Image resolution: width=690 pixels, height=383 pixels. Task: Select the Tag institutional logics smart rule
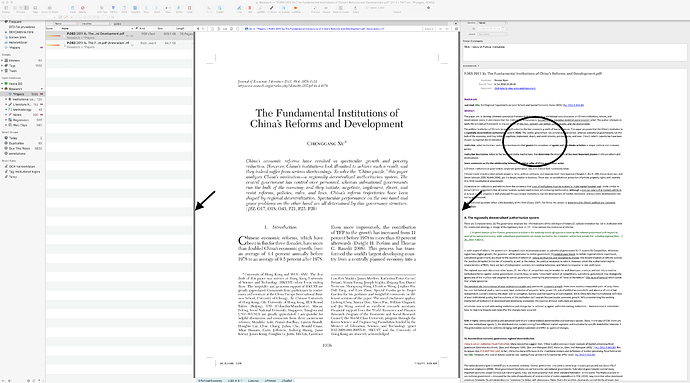tap(24, 172)
